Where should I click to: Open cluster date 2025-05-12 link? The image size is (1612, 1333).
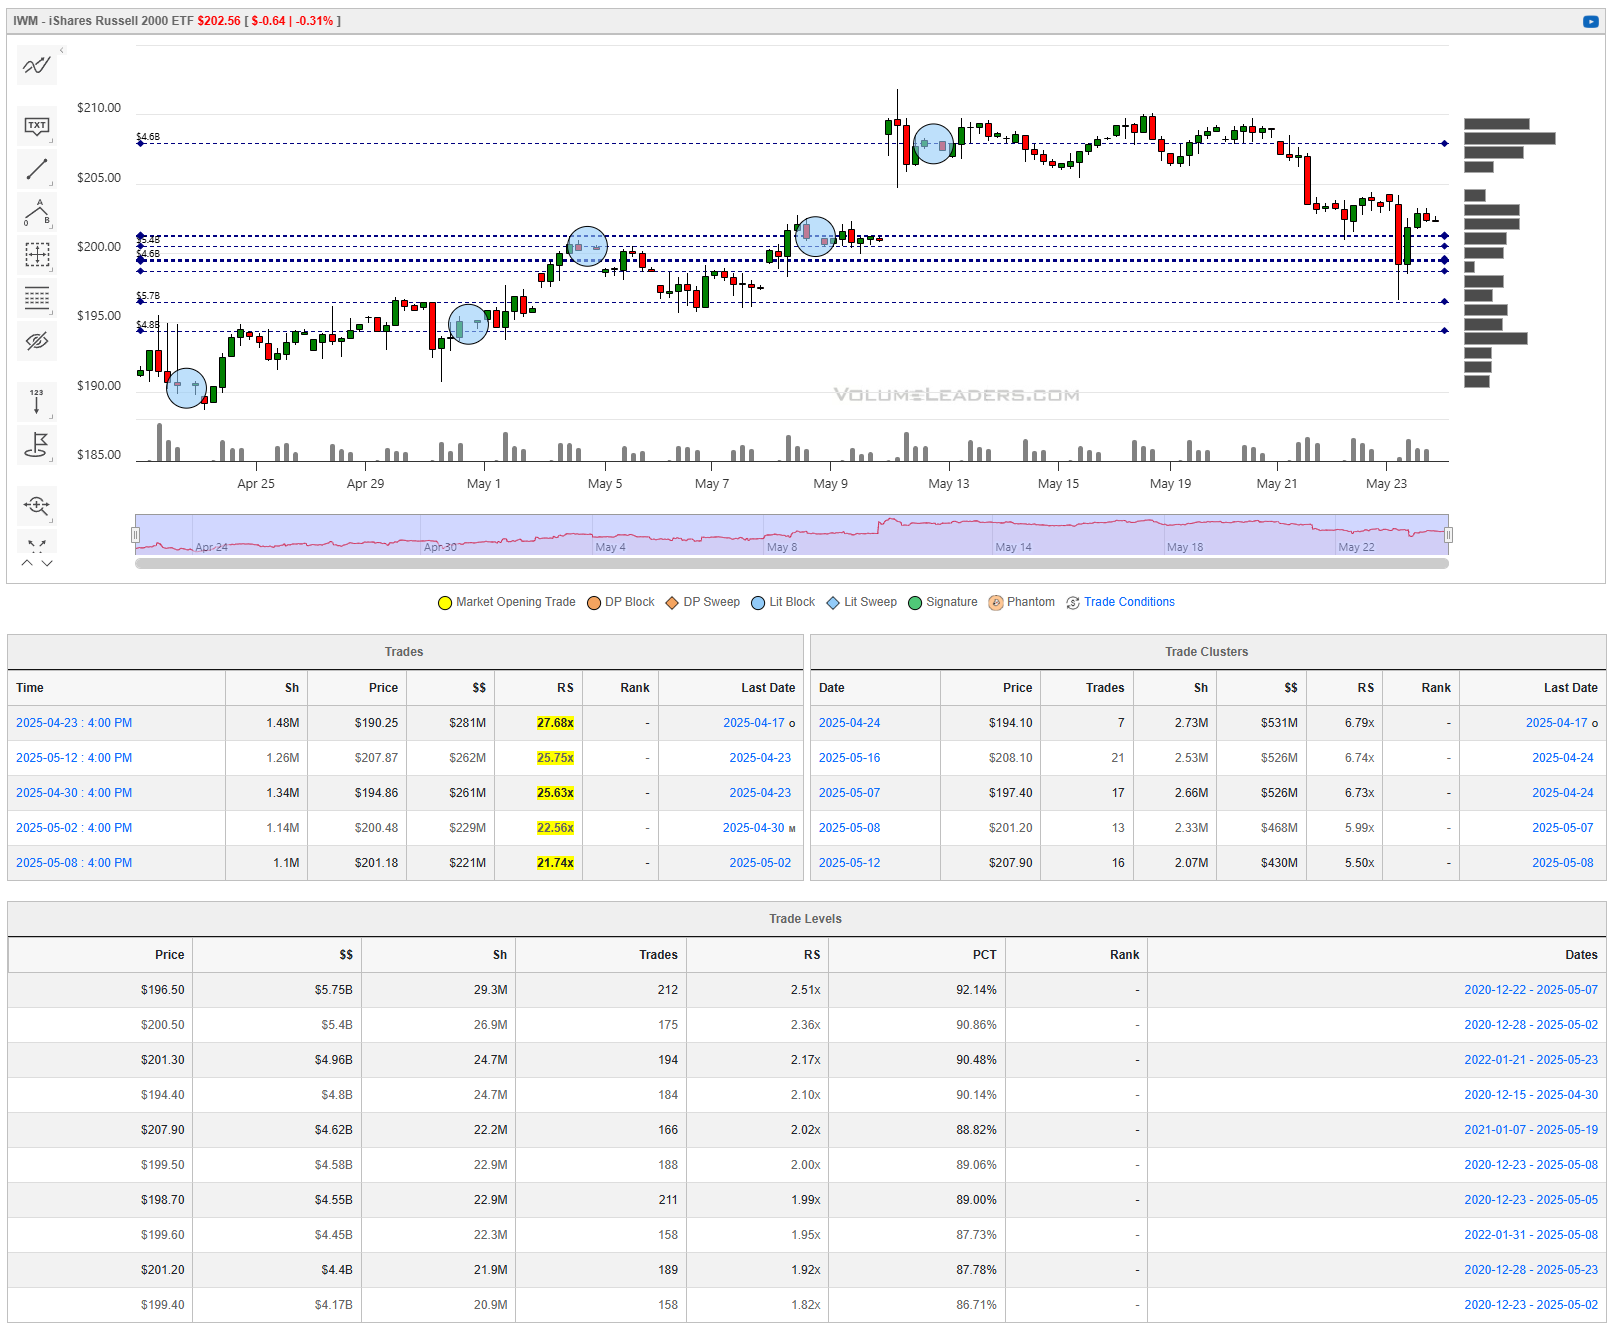(849, 863)
